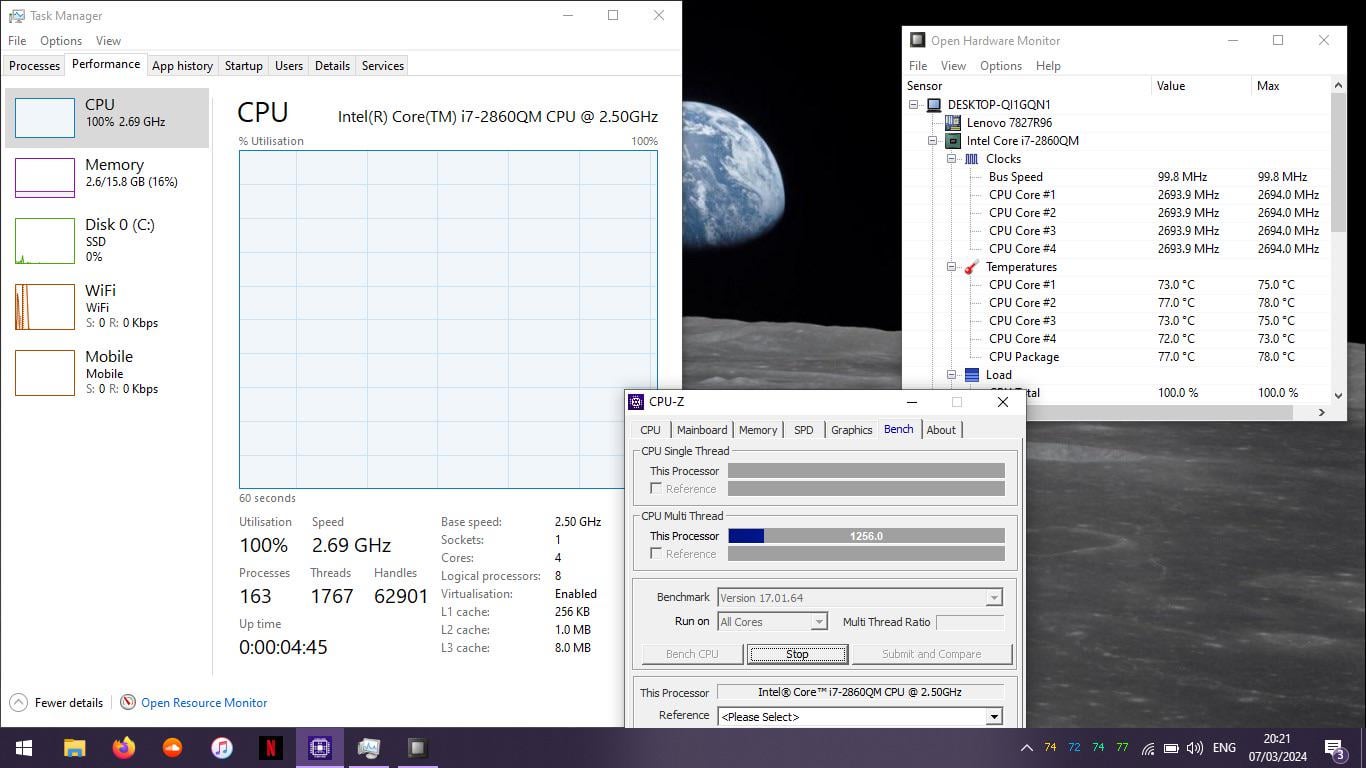Open the Help menu in Open Hardware Monitor
1366x768 pixels.
click(x=1048, y=66)
